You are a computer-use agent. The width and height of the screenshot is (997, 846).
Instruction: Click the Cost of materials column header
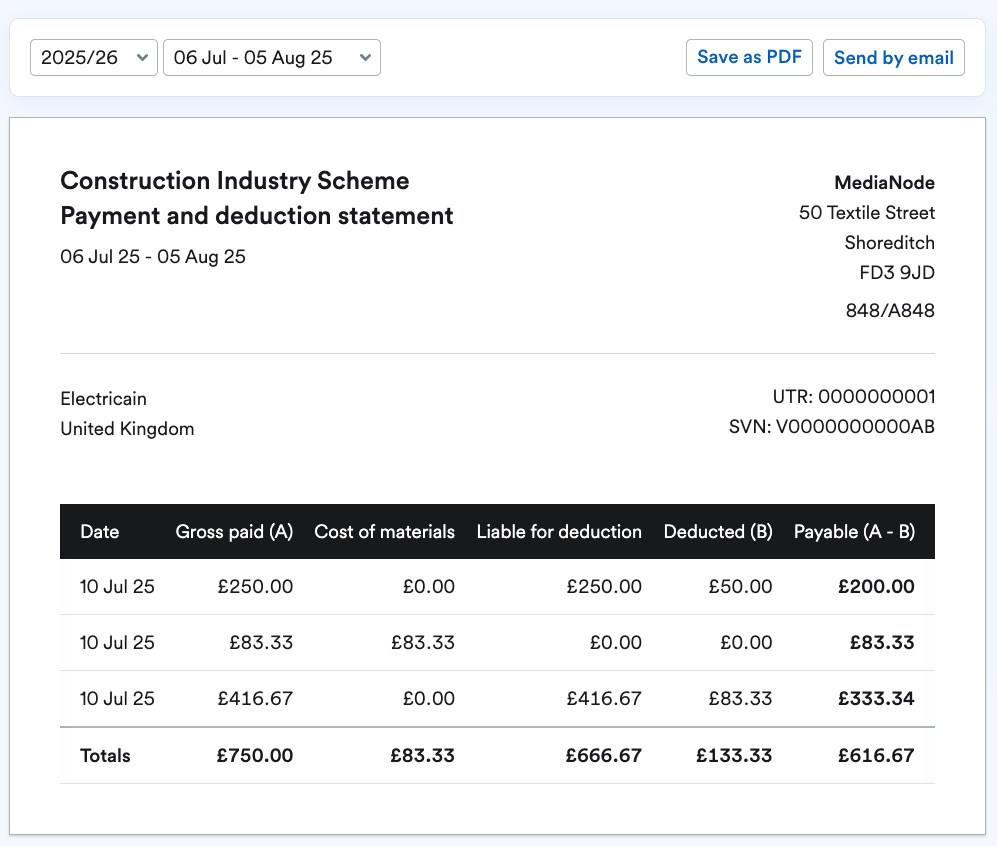pos(384,532)
